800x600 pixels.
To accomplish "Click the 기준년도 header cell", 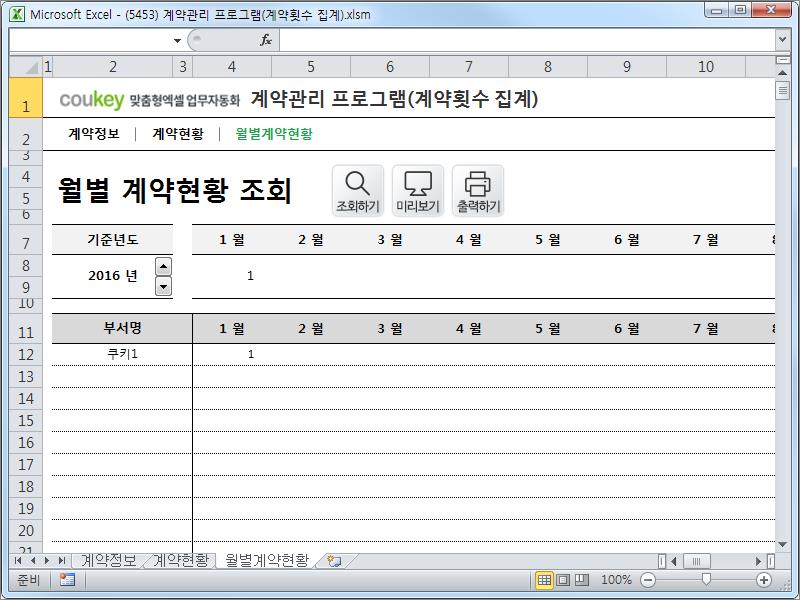I will pyautogui.click(x=113, y=239).
